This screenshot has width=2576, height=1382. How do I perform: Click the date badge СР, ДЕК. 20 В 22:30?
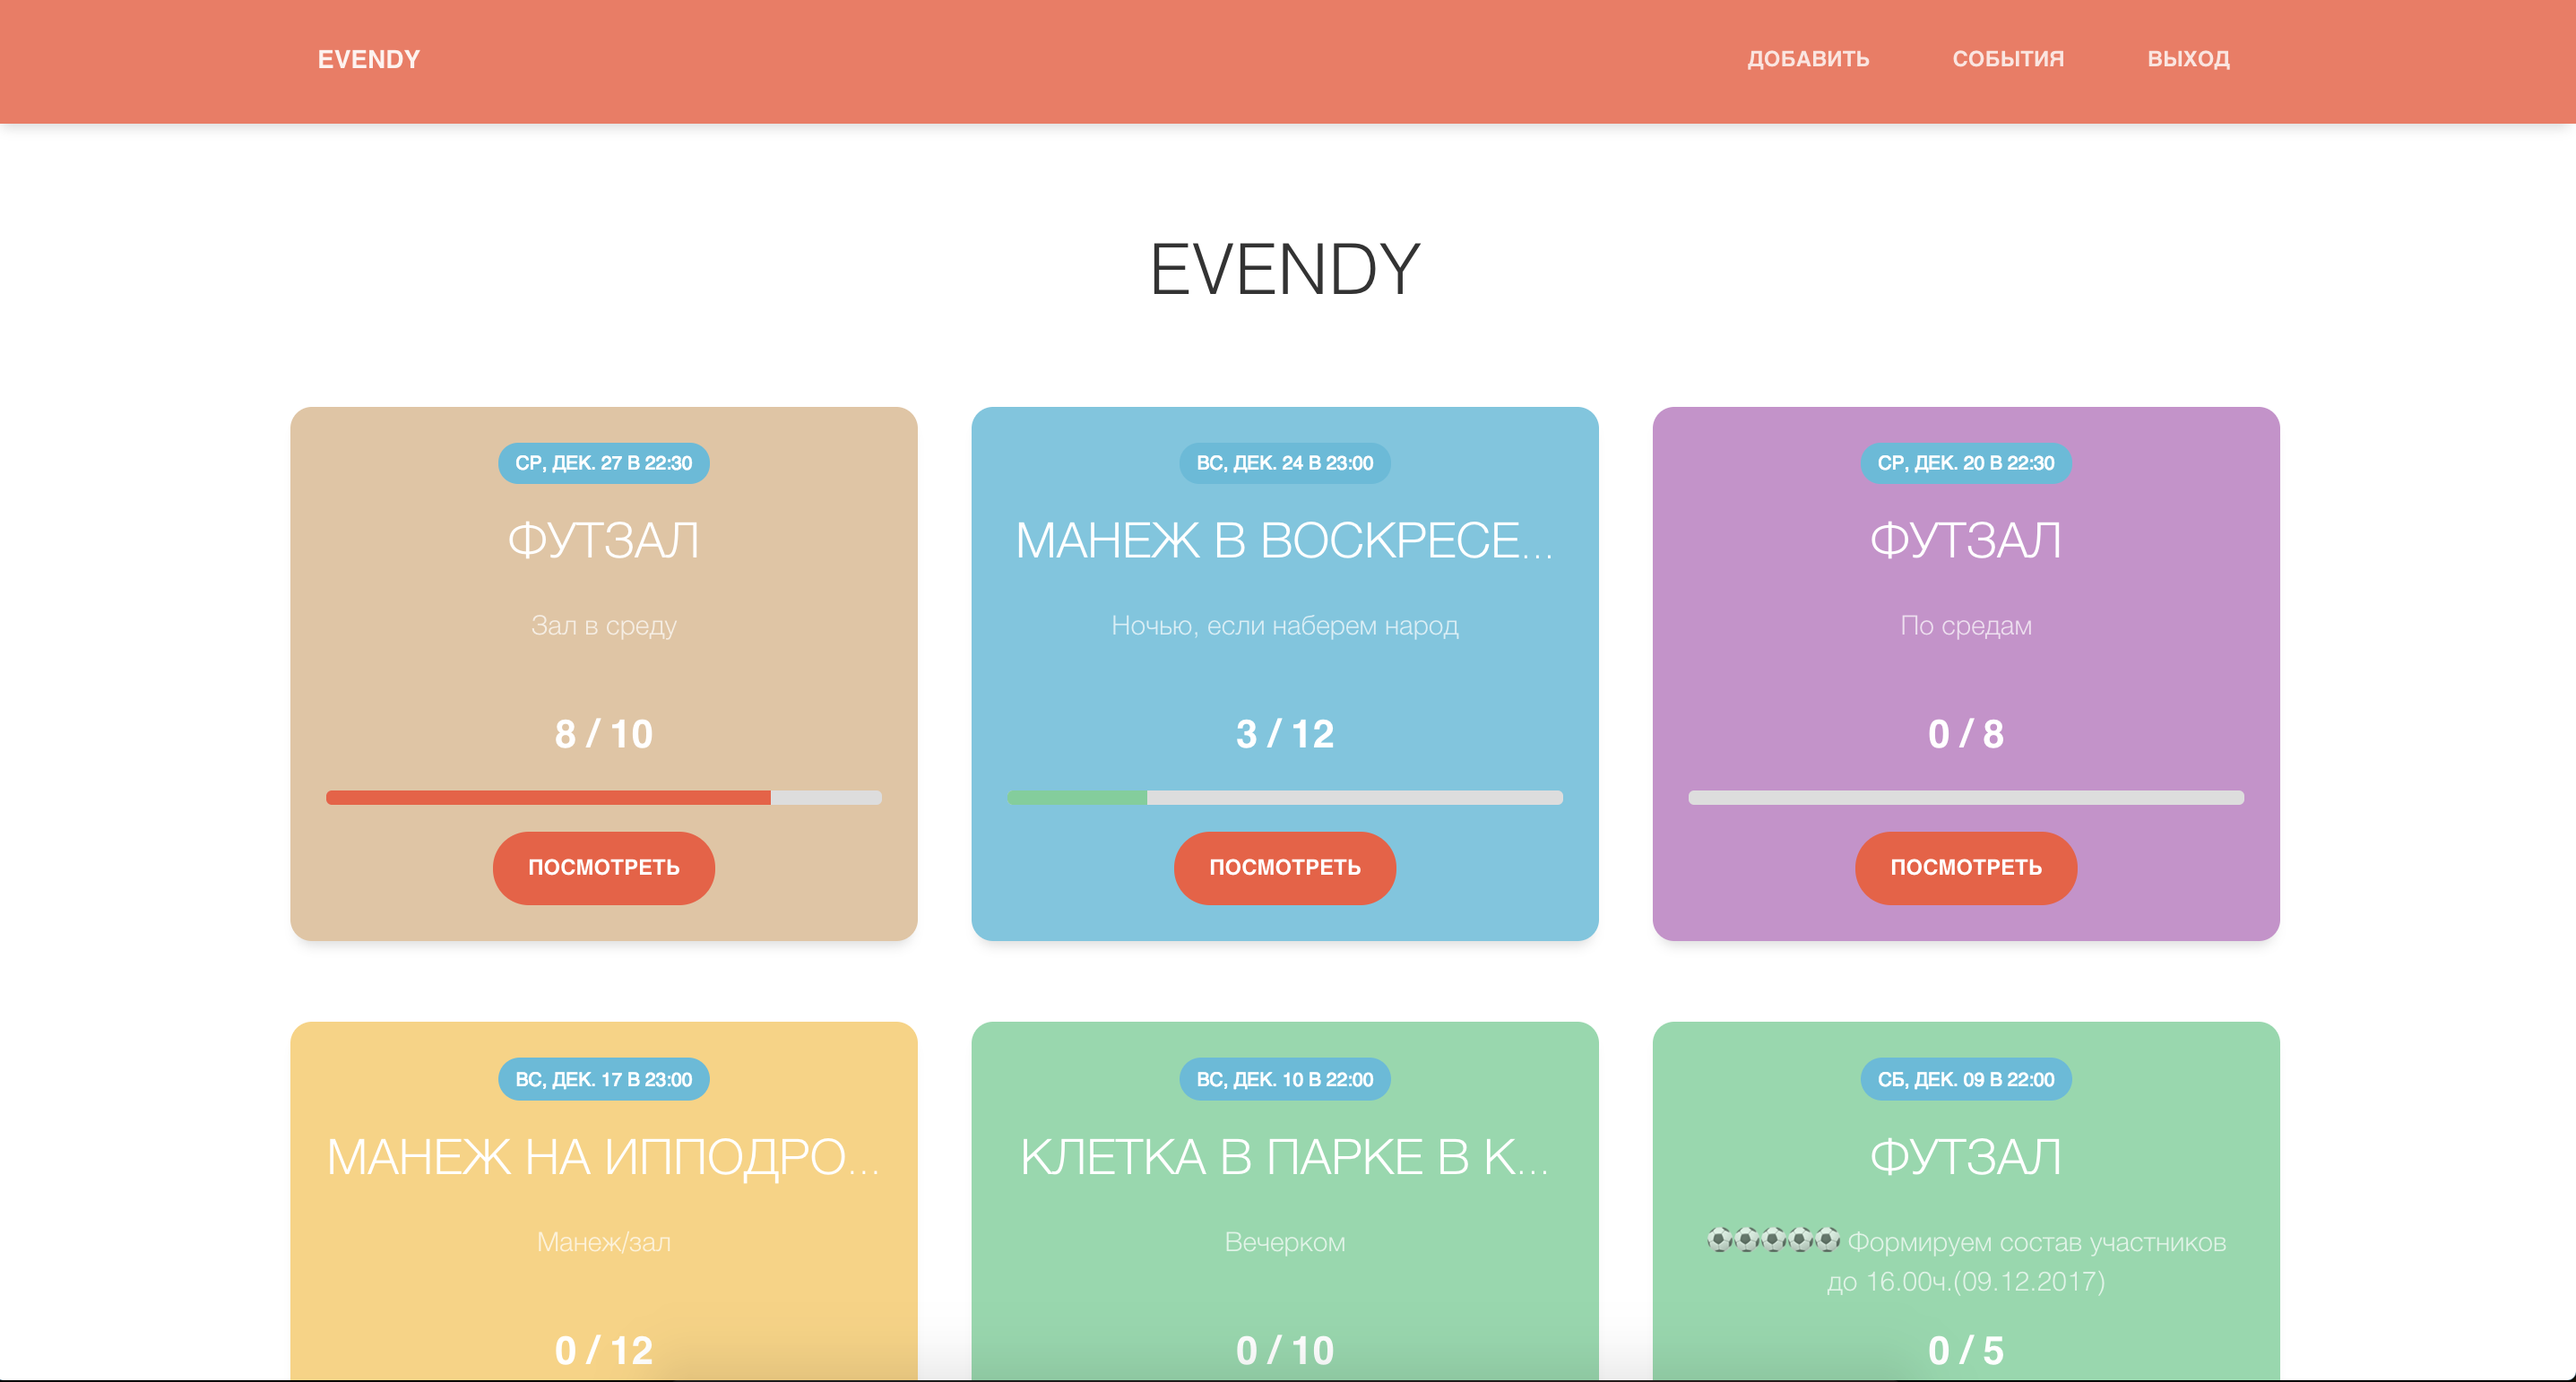click(x=1965, y=463)
